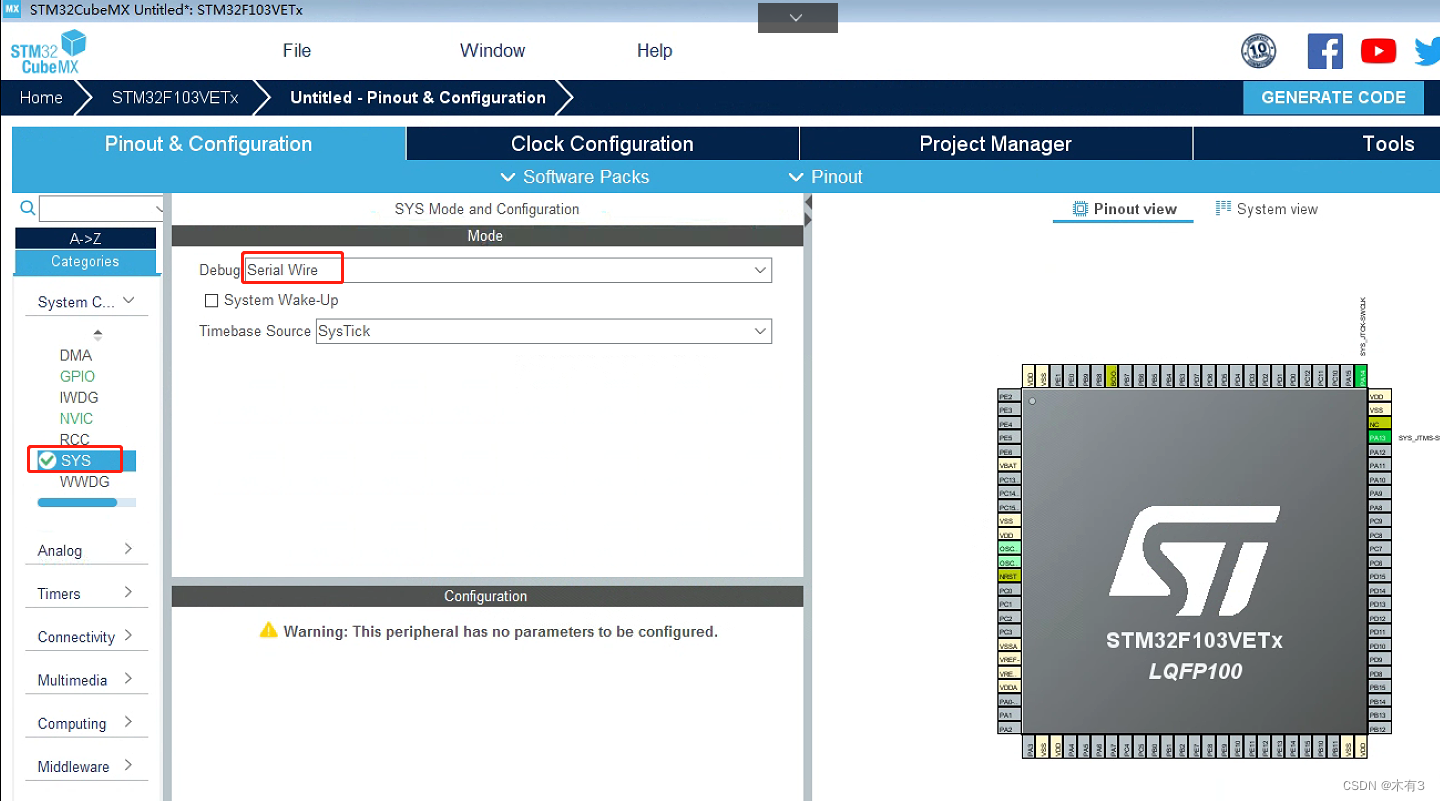Viewport: 1440px width, 801px height.
Task: Enable the System Wake-Up checkbox
Action: [x=211, y=300]
